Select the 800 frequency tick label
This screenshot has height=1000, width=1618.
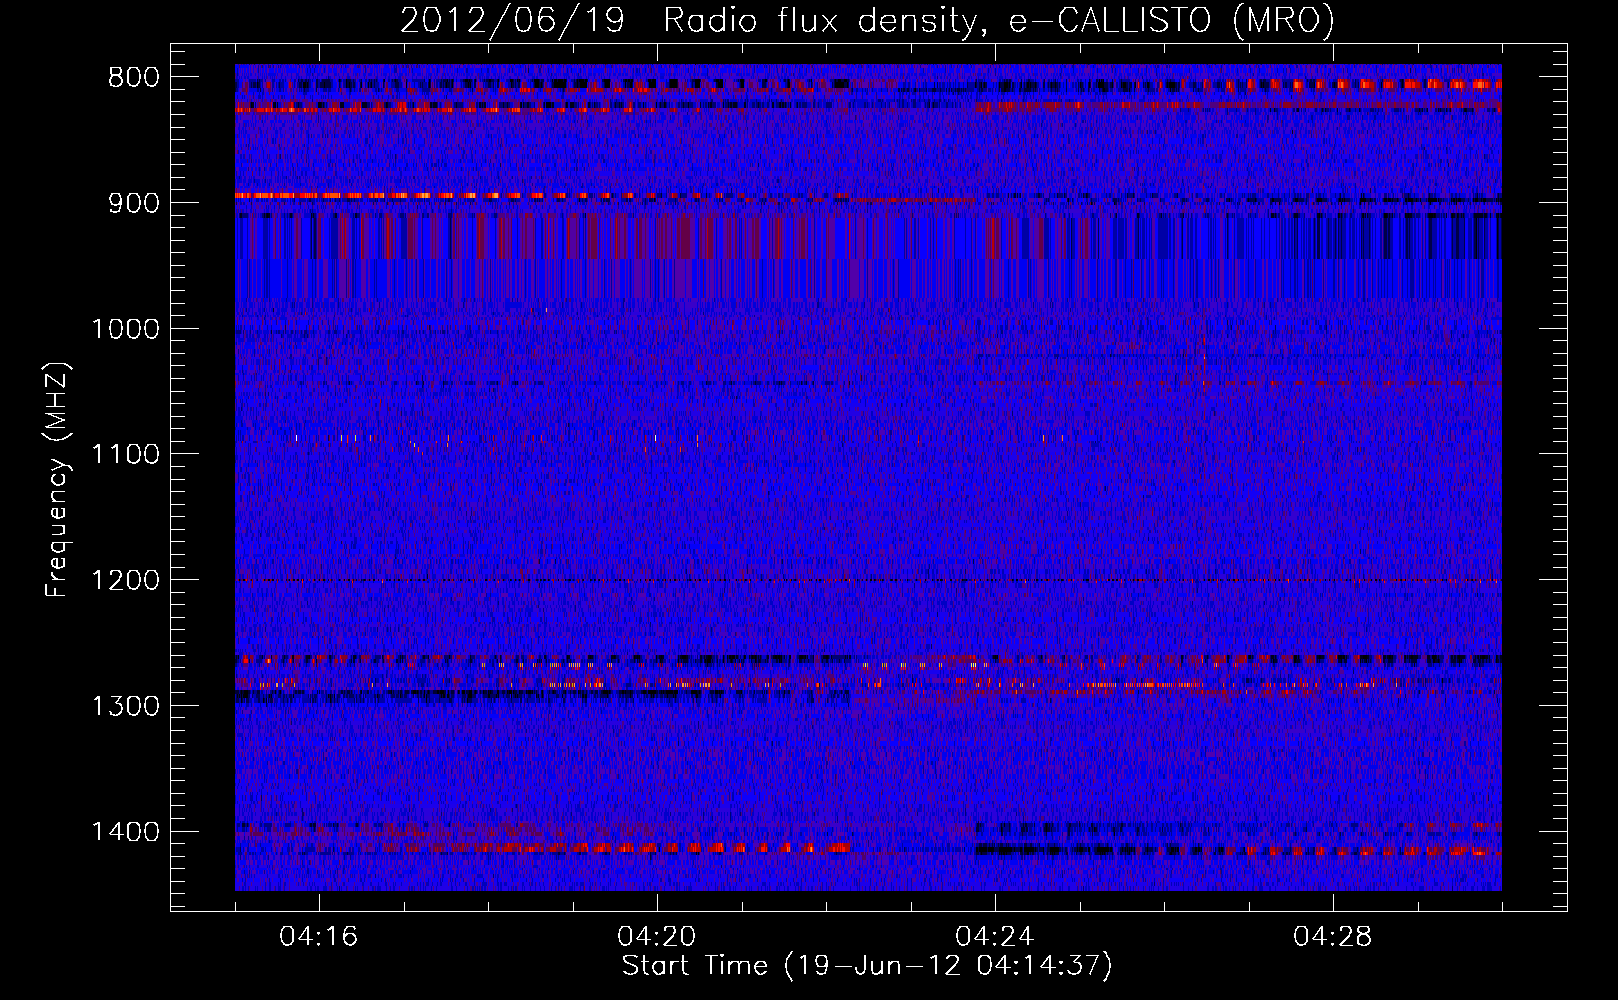(134, 78)
